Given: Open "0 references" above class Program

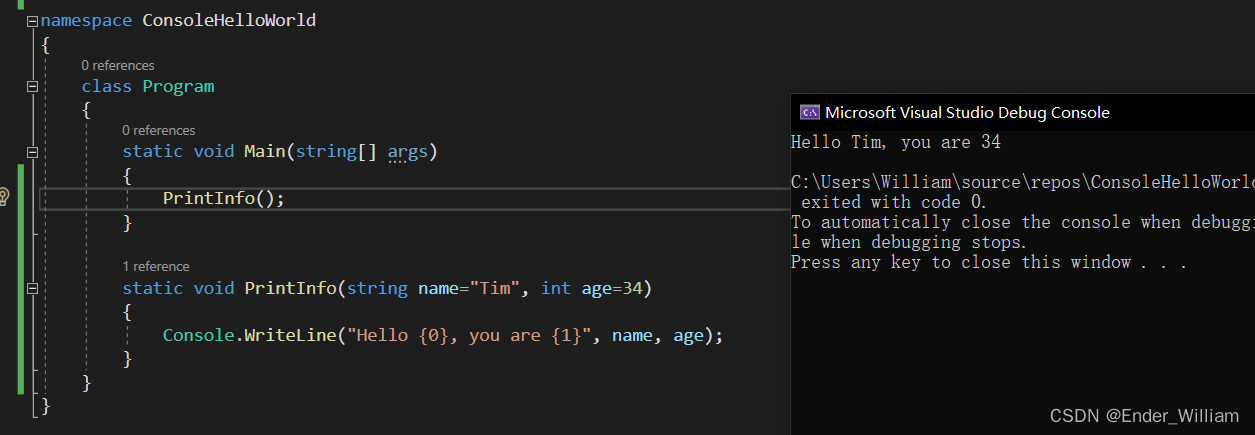Looking at the screenshot, I should click(118, 66).
